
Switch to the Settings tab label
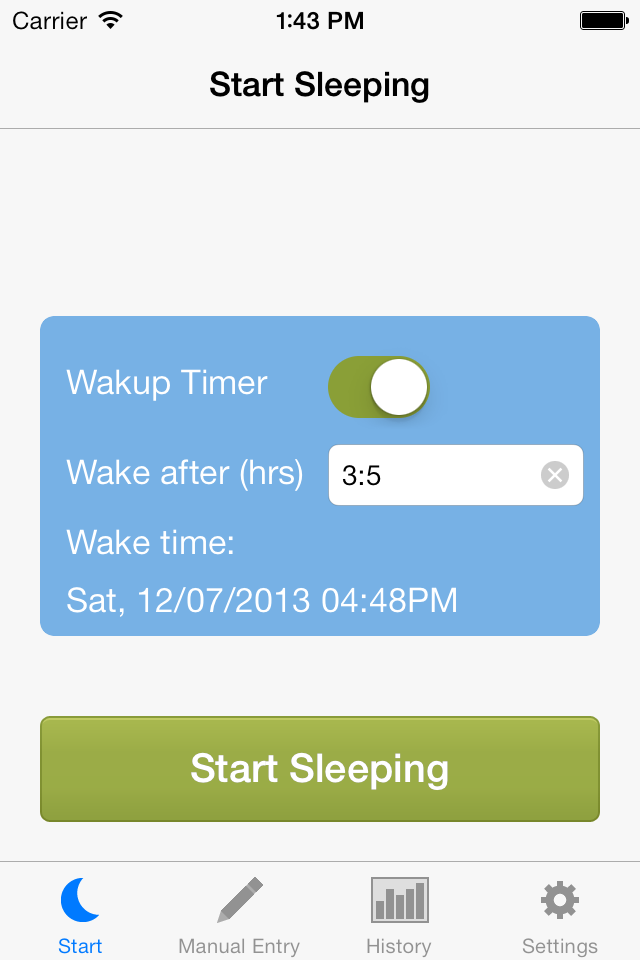tap(560, 946)
